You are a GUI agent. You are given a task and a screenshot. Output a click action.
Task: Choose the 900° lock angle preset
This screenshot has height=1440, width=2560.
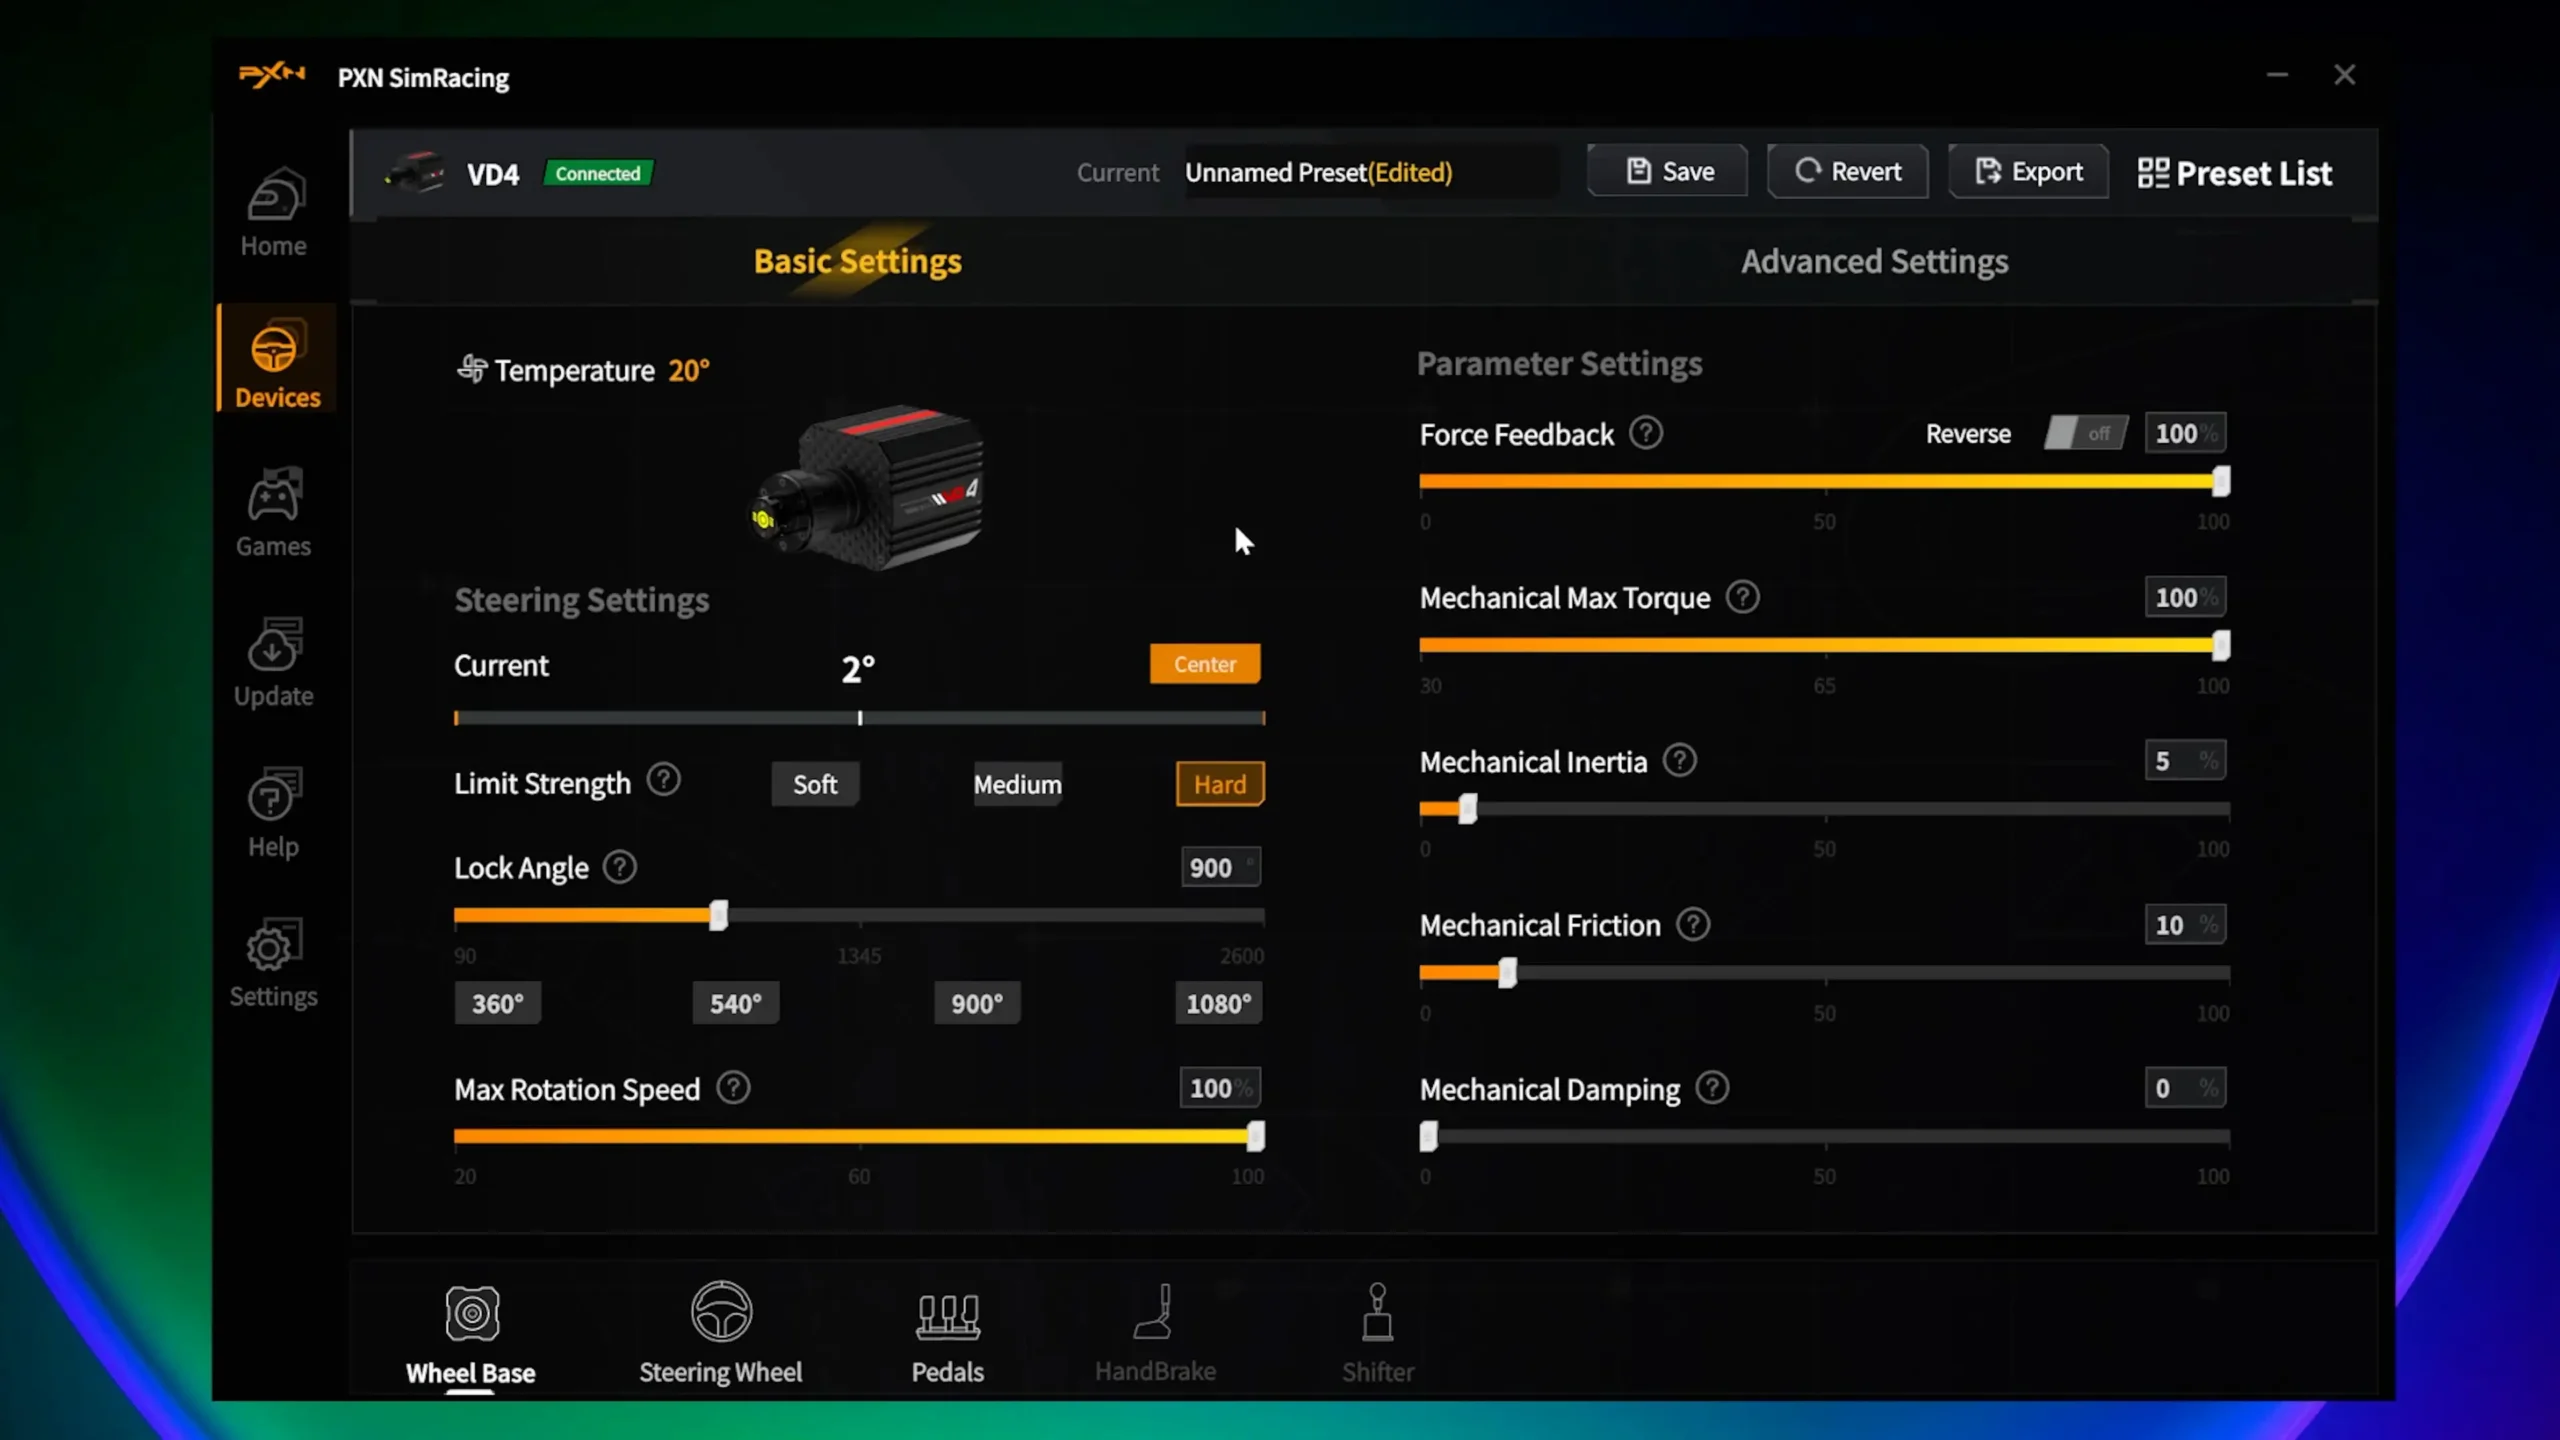[977, 1003]
